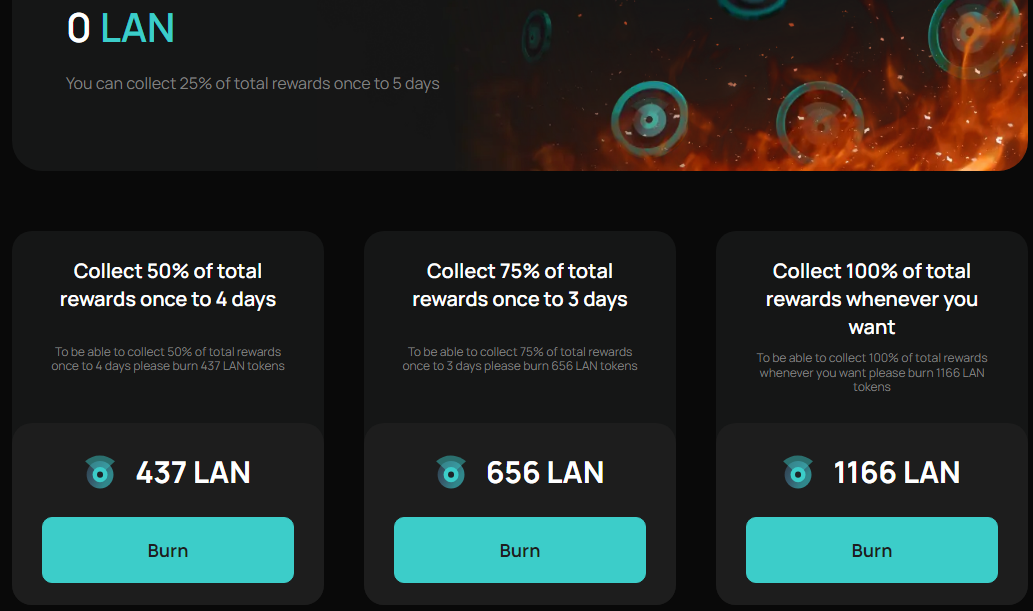Select the LAN token icon next to 656 LAN
This screenshot has width=1033, height=611.
coord(451,472)
